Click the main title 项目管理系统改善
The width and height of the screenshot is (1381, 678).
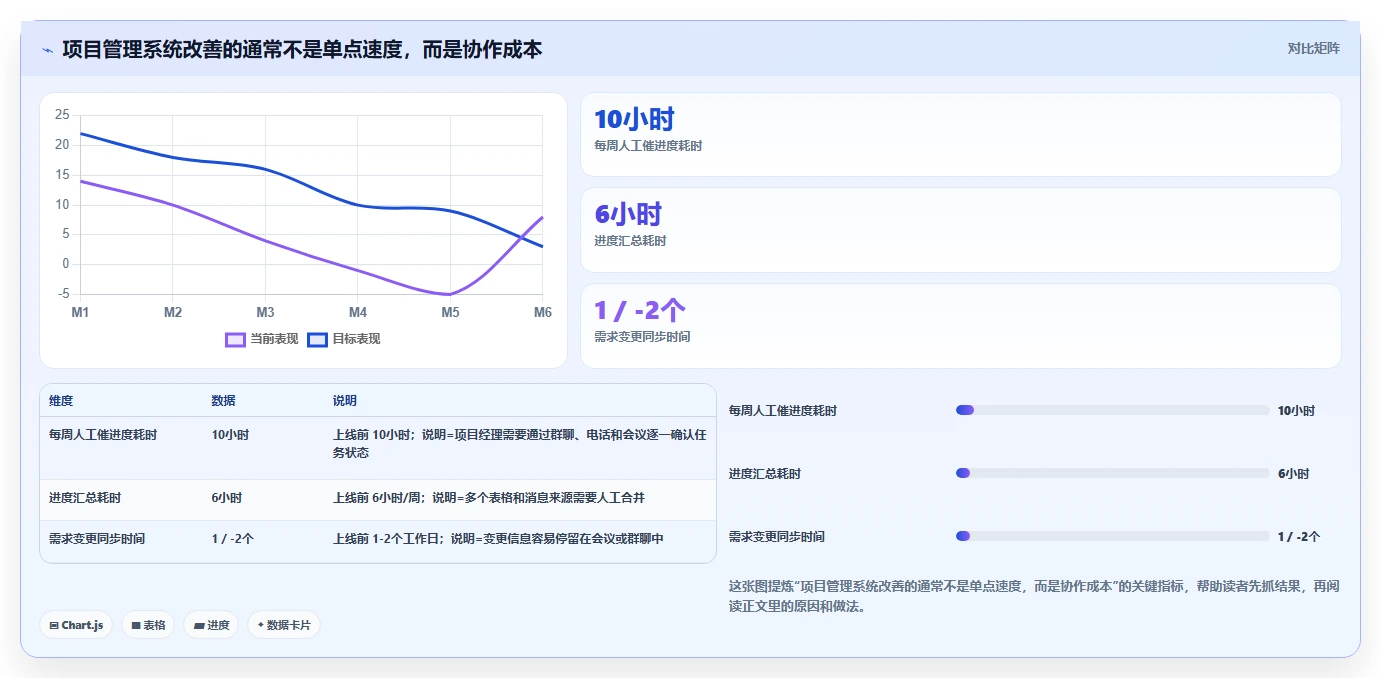point(302,49)
